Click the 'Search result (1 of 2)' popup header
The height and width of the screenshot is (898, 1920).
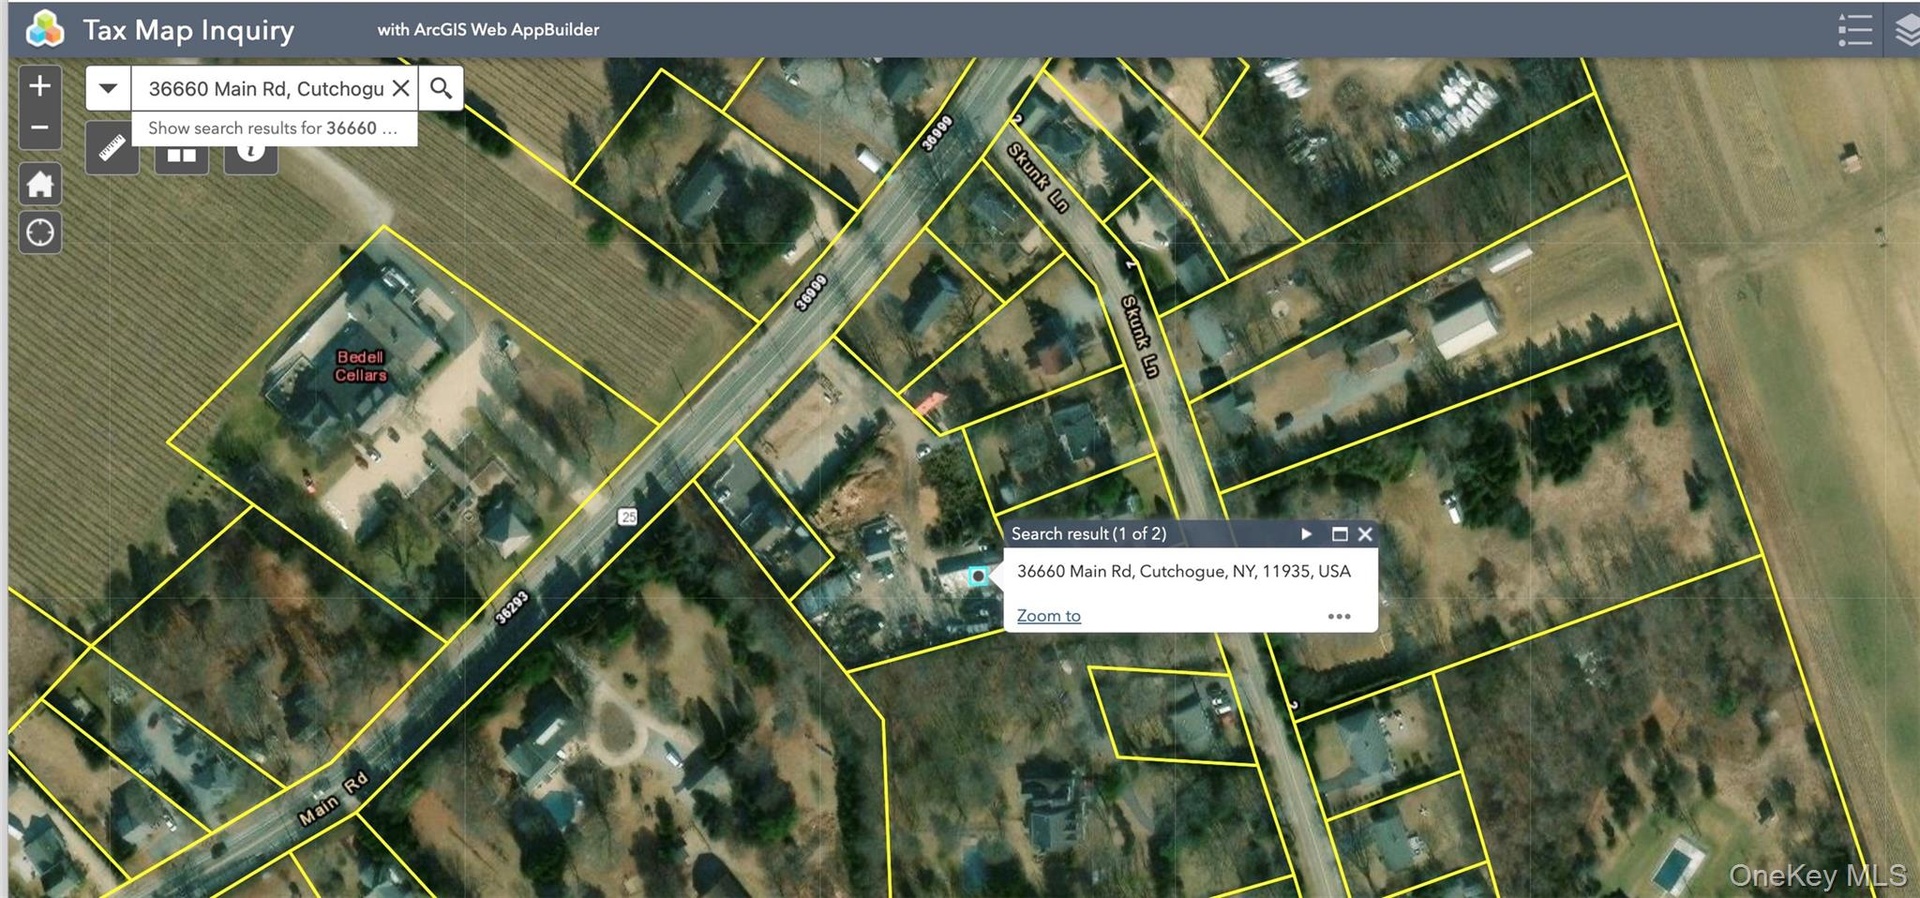coord(1089,534)
